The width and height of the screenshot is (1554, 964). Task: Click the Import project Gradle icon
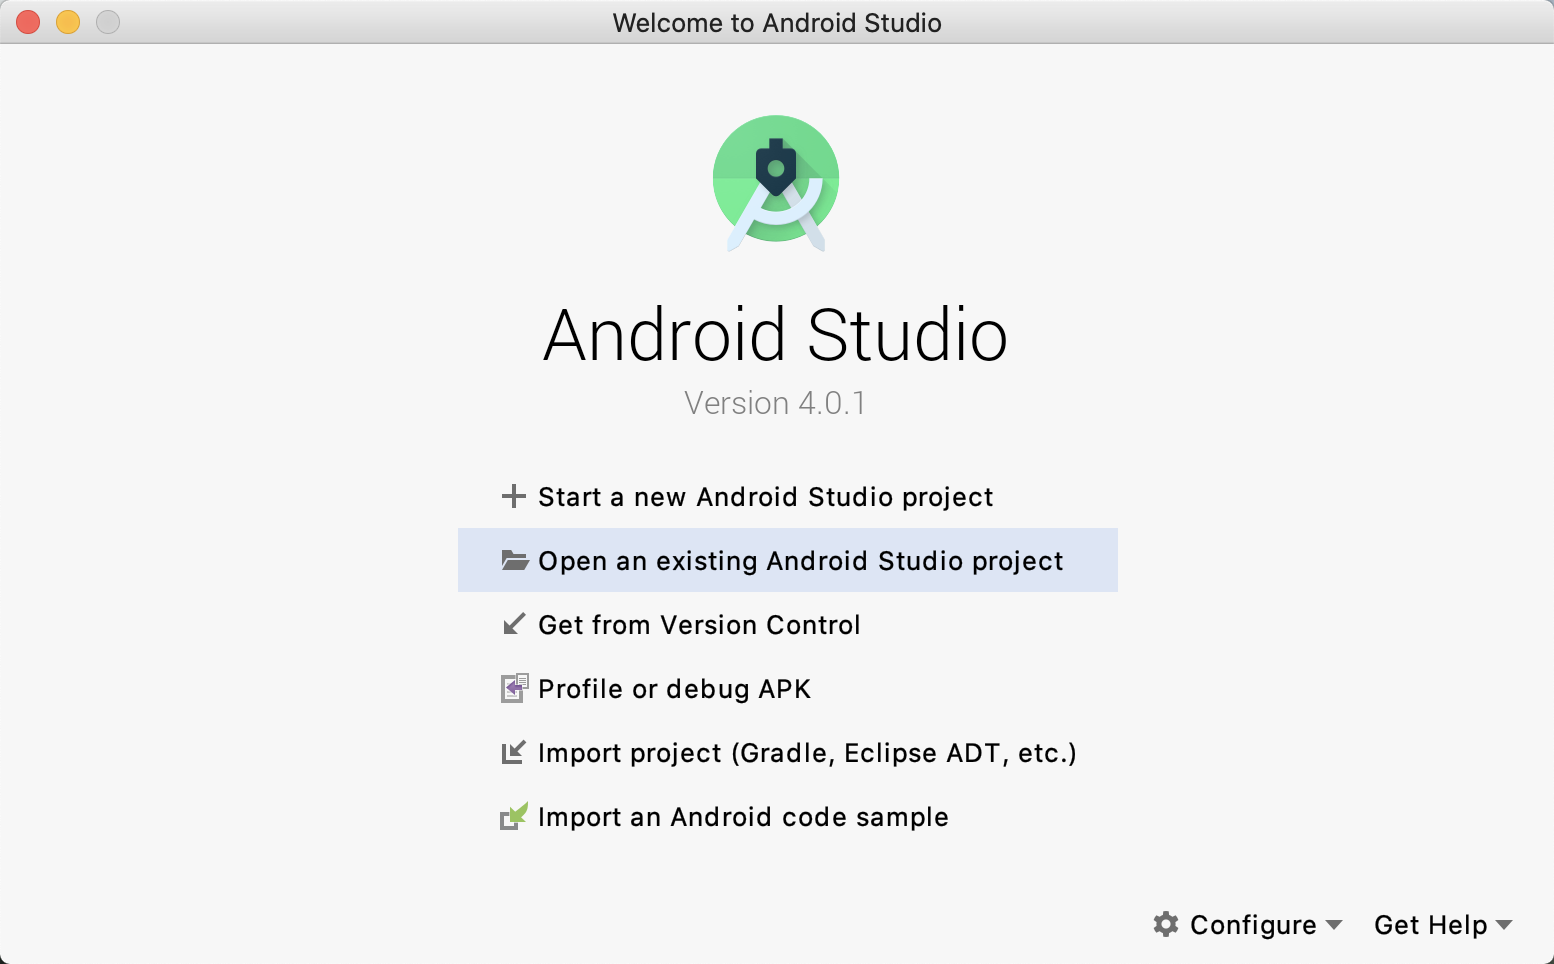(513, 752)
